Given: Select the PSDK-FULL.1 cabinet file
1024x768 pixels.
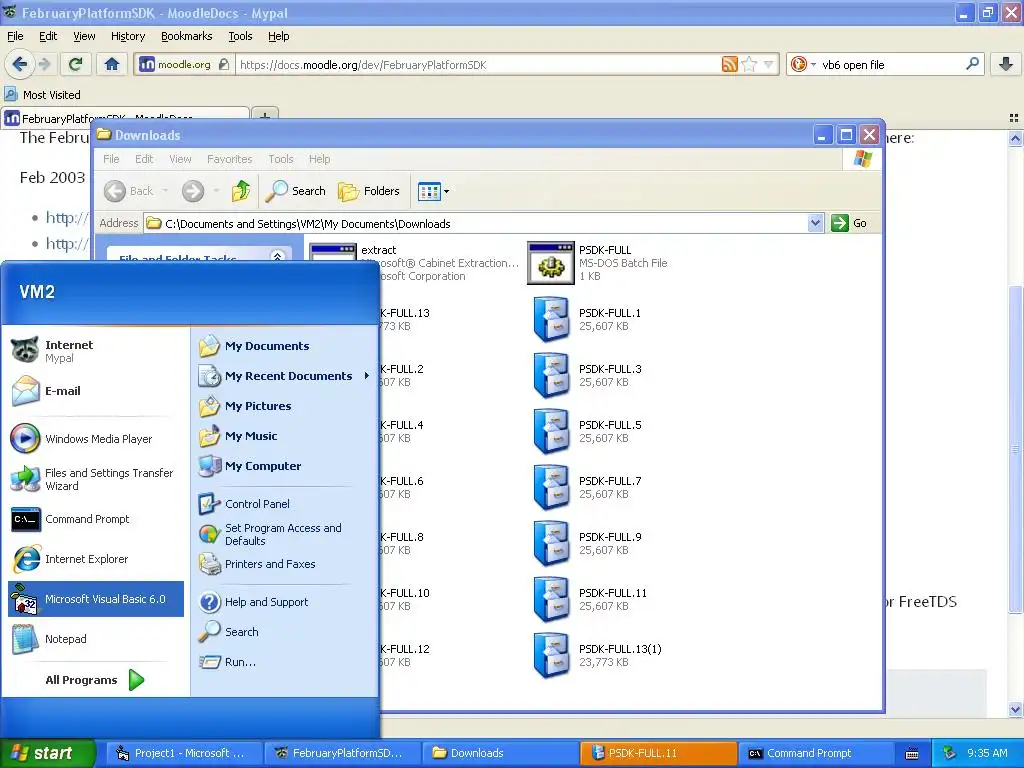Looking at the screenshot, I should pos(588,319).
